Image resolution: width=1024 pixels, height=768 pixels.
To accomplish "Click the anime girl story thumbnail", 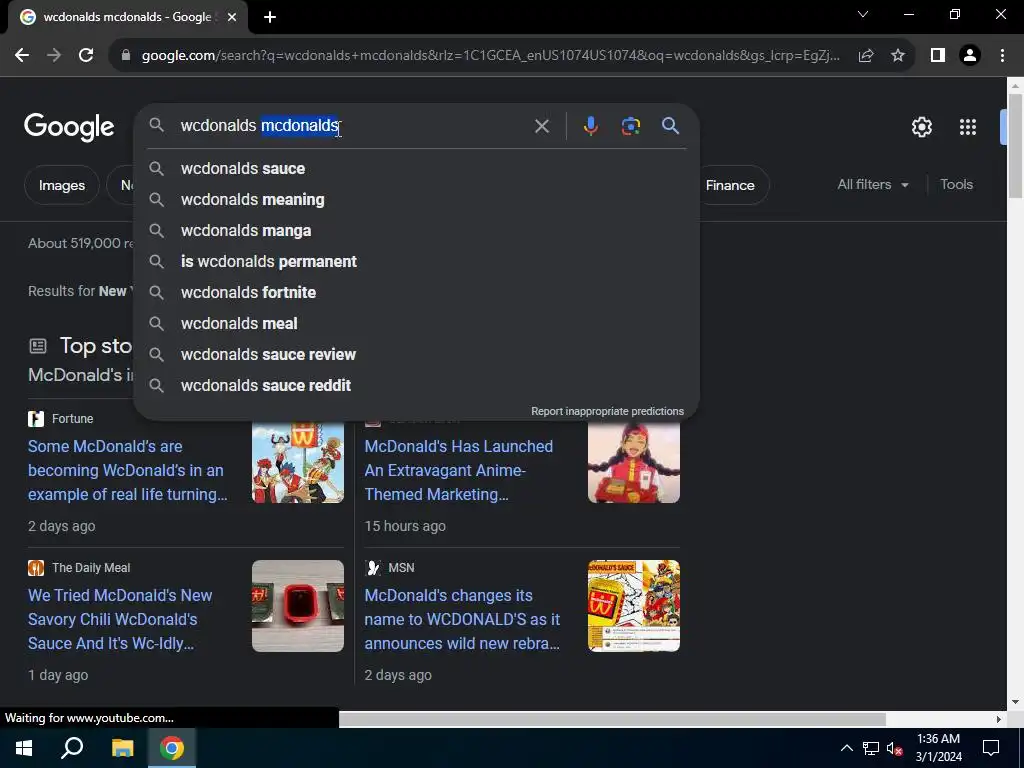I will tap(633, 462).
